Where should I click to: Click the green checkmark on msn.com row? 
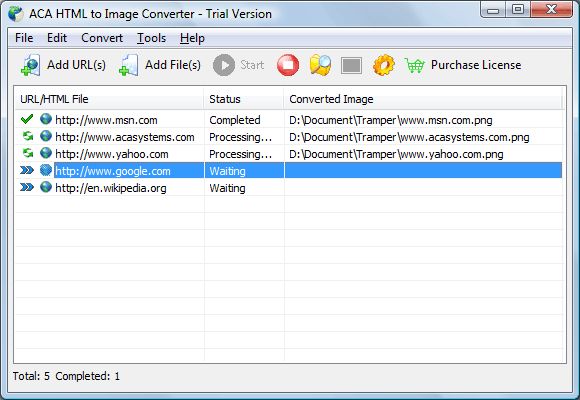[27, 119]
